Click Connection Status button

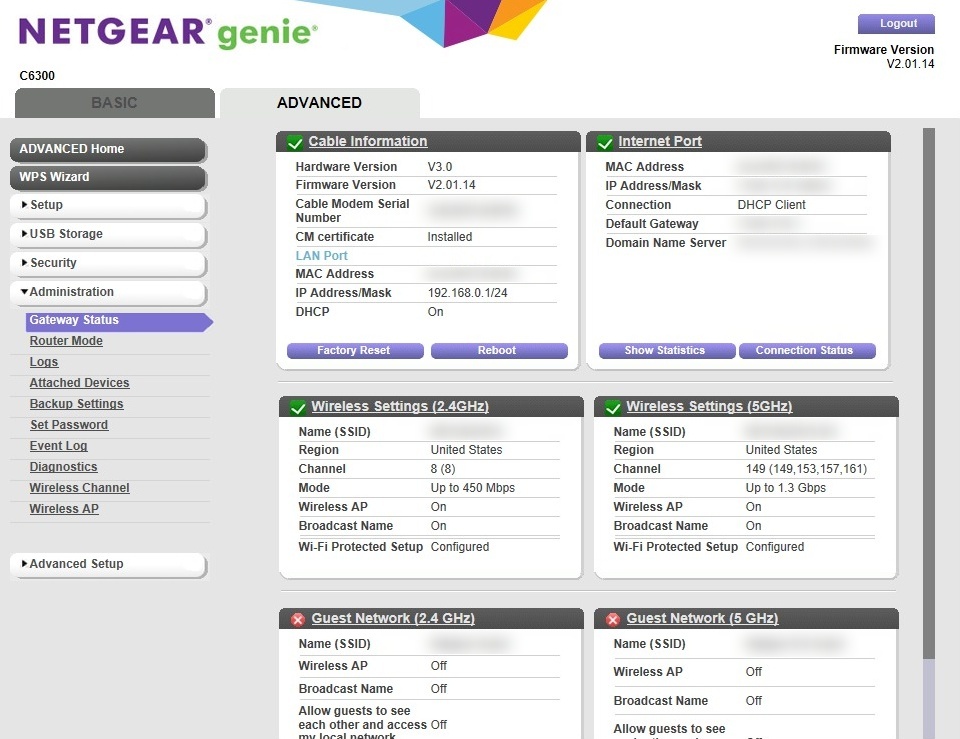tap(807, 350)
